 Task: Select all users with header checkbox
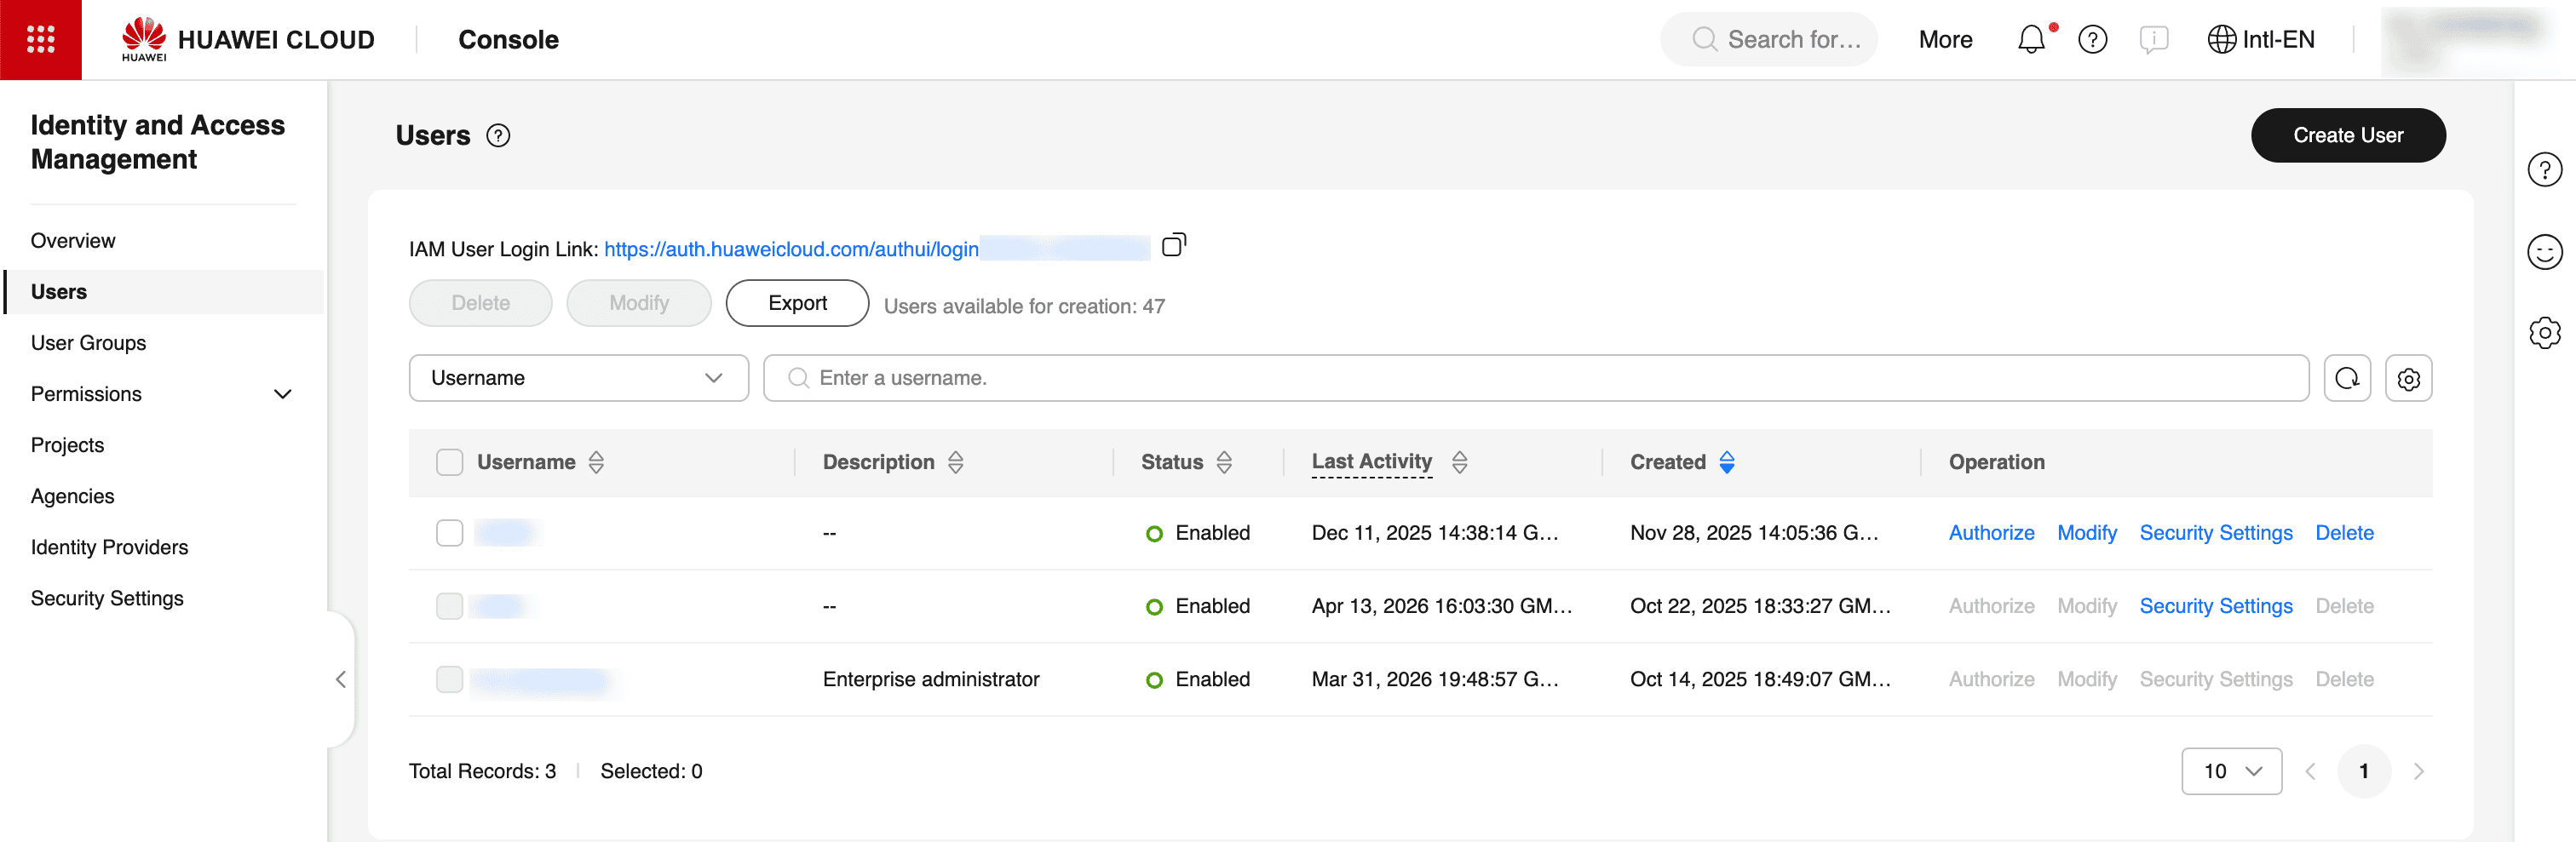pos(450,462)
